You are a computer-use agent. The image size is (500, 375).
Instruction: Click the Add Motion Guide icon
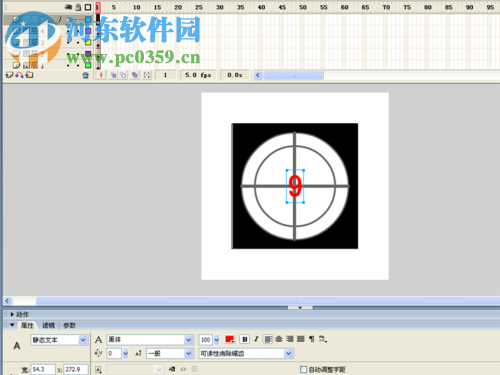tap(19, 75)
